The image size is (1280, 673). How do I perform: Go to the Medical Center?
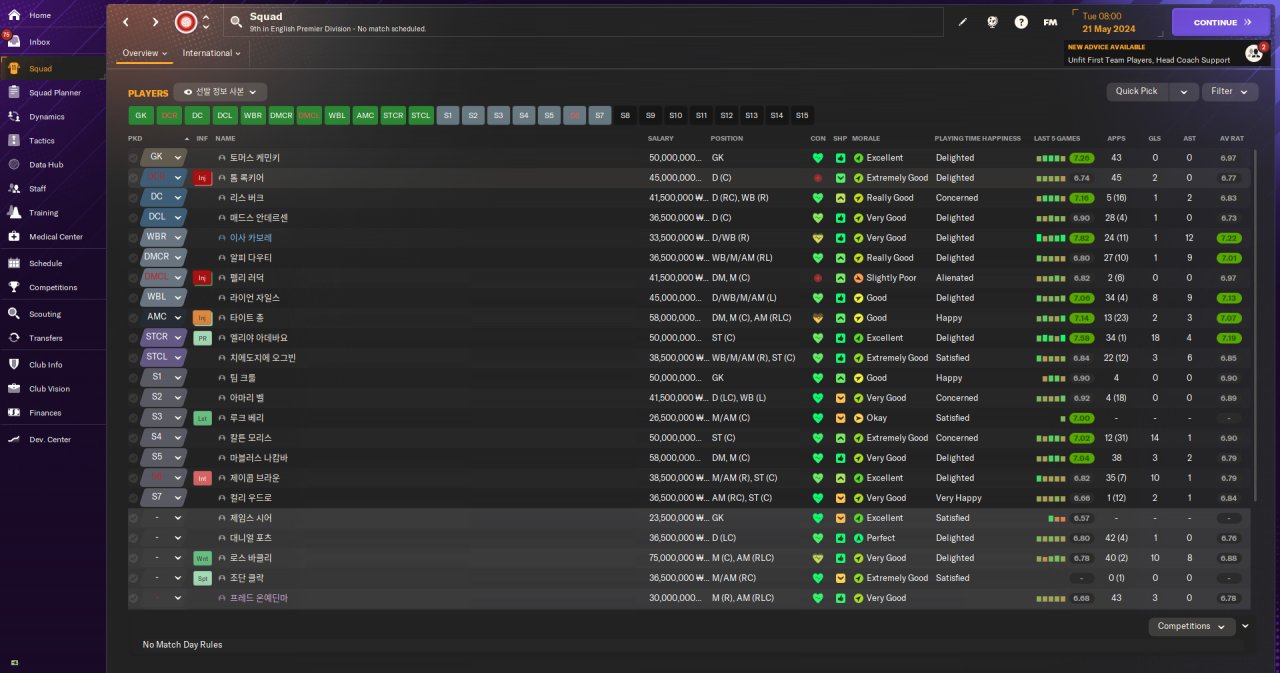tap(55, 237)
